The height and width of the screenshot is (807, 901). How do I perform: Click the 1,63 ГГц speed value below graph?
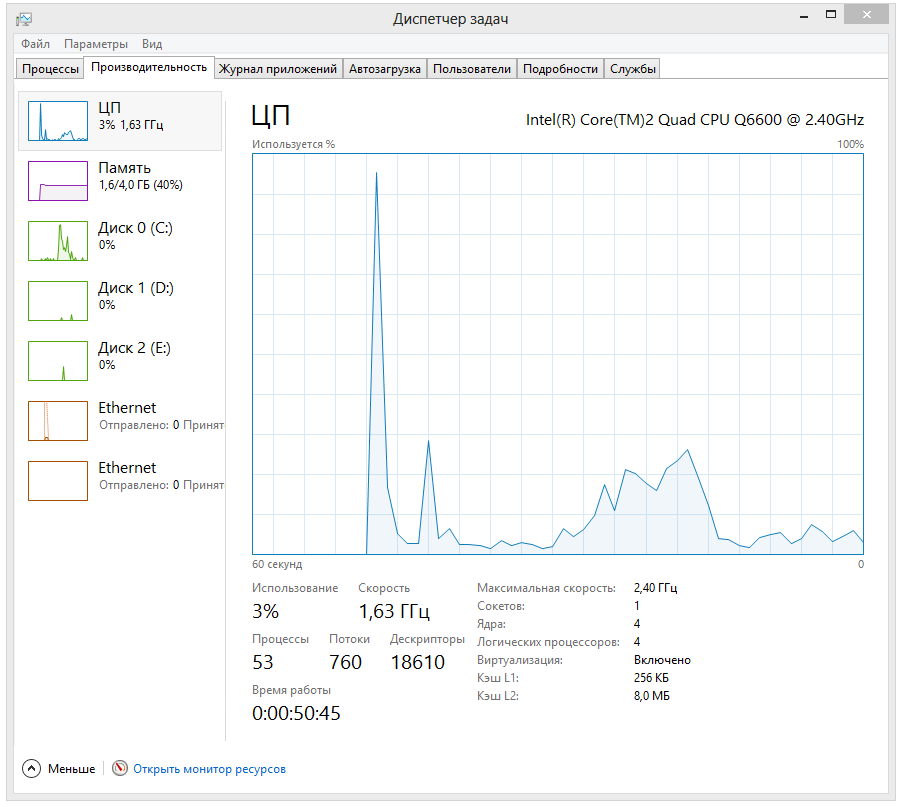point(394,612)
